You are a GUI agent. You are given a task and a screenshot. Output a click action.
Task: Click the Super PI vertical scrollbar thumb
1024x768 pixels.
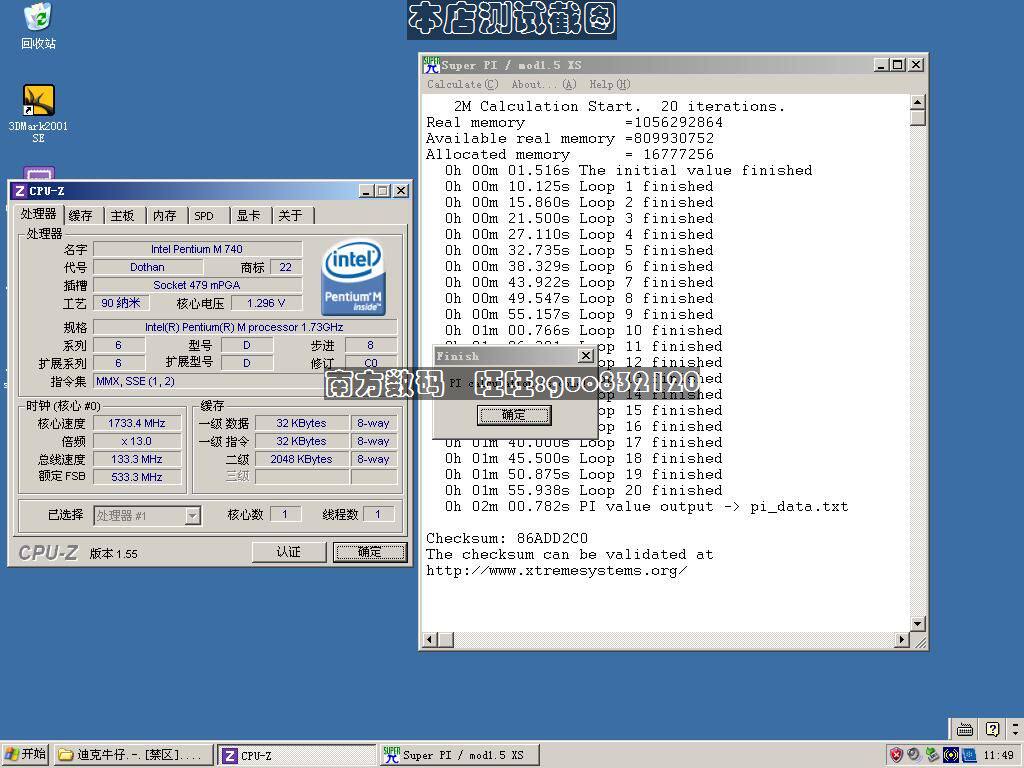(x=918, y=118)
